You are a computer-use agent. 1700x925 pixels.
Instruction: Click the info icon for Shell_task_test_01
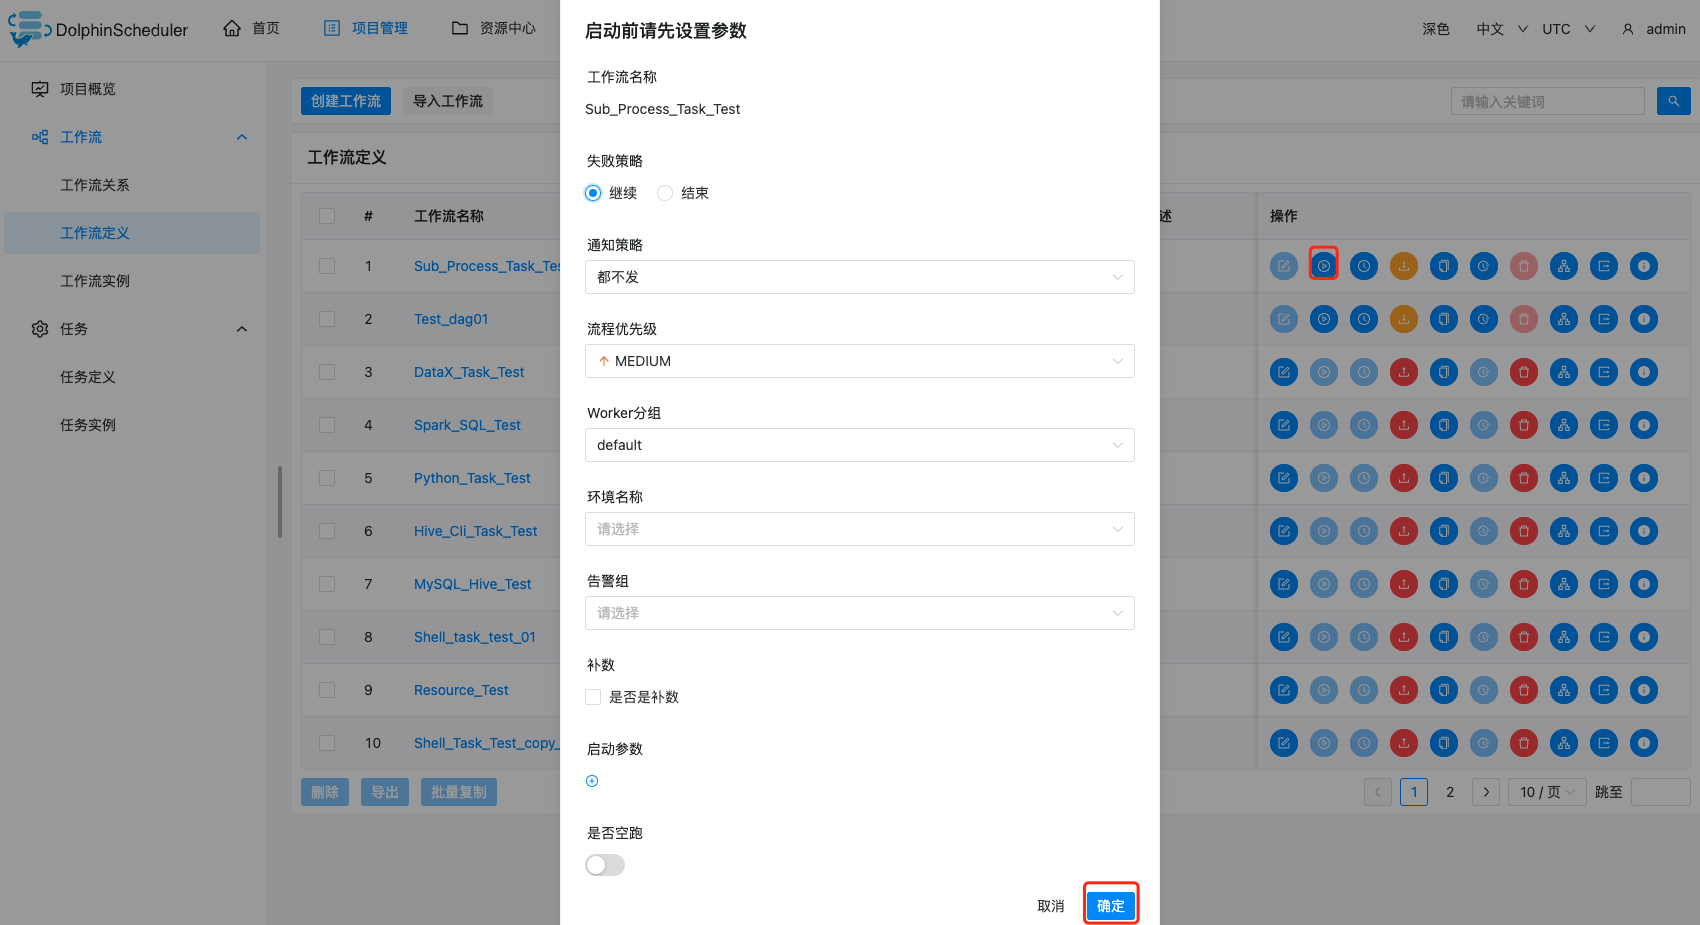coord(1644,637)
